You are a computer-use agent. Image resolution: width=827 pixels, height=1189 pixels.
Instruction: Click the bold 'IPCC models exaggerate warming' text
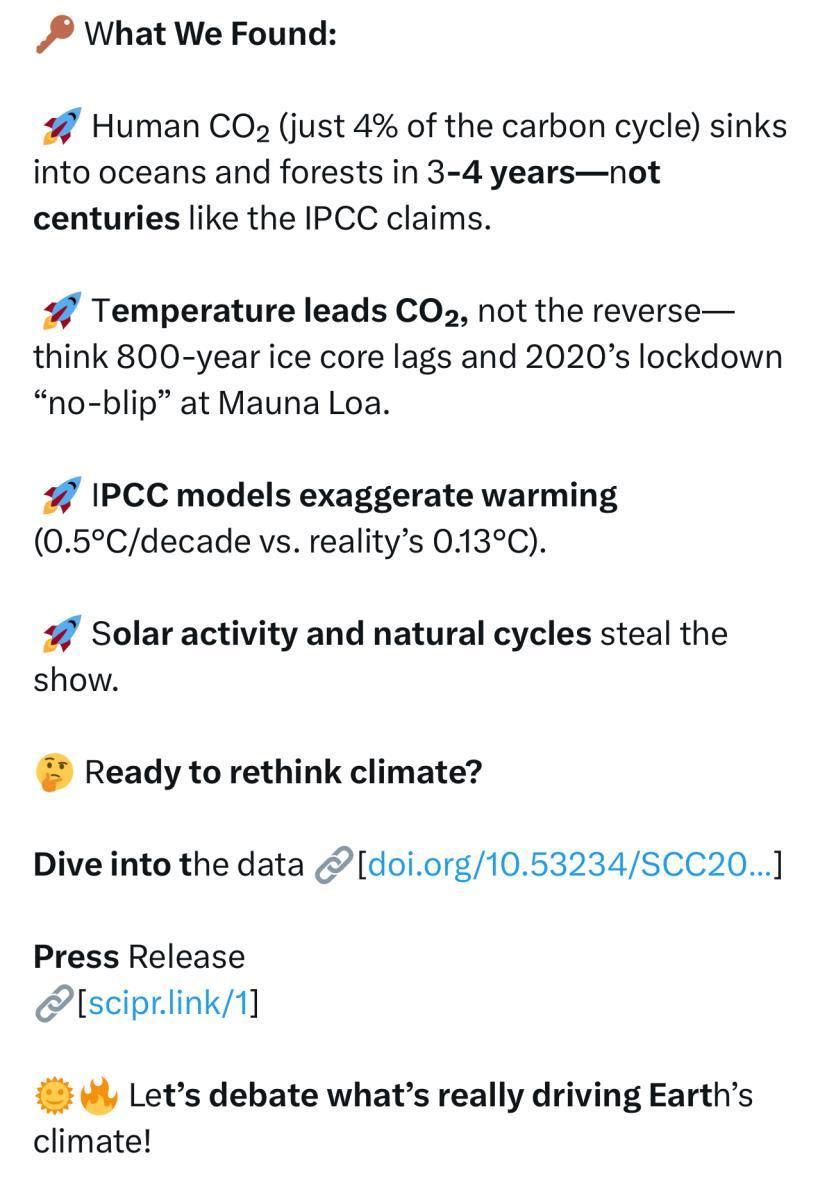pyautogui.click(x=355, y=496)
